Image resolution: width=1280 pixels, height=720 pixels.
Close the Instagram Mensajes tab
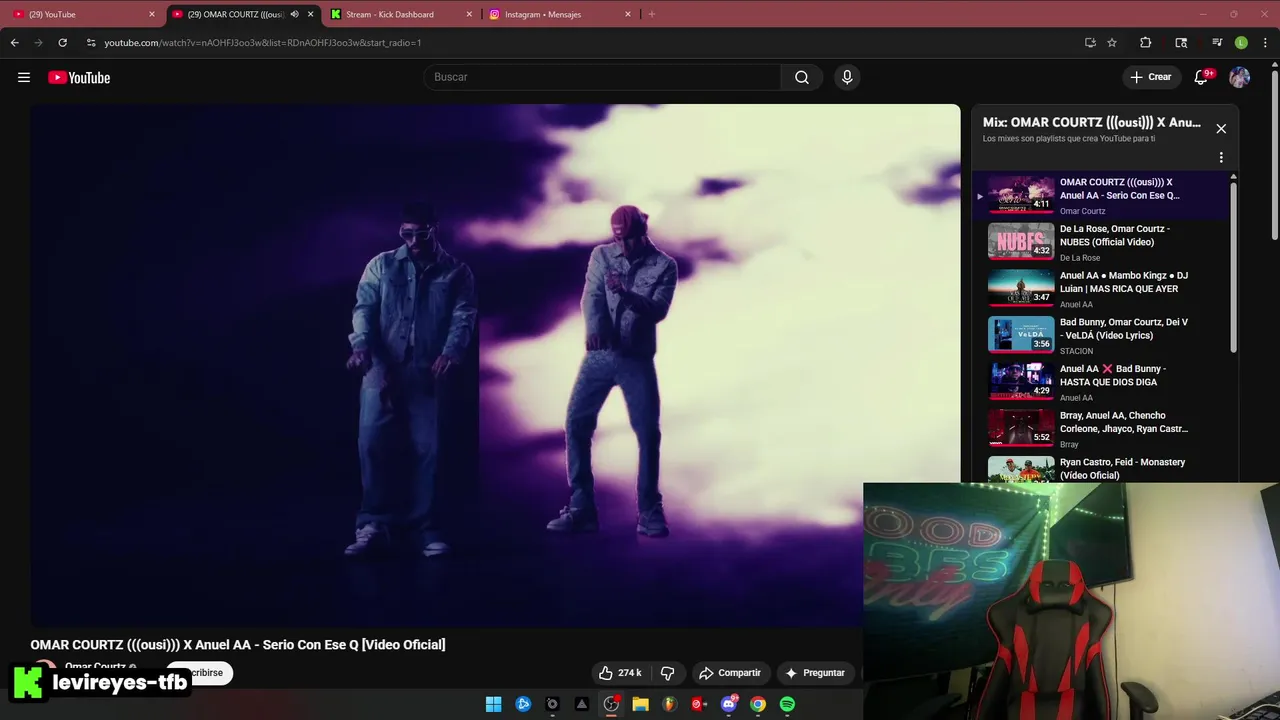click(x=628, y=14)
